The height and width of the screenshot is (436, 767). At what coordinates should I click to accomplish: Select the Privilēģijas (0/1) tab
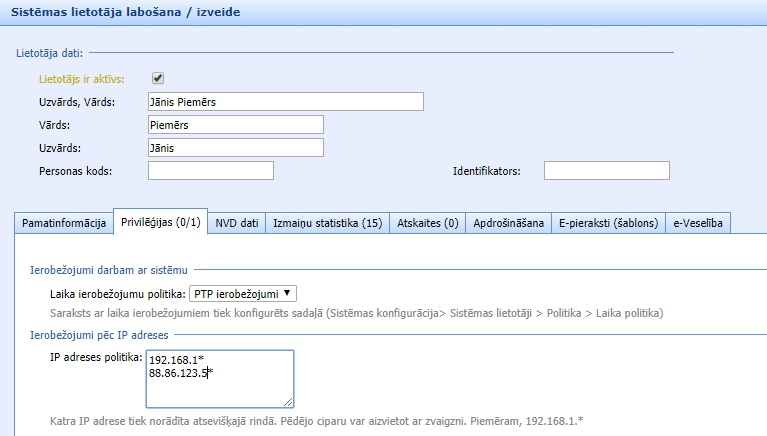tap(160, 223)
